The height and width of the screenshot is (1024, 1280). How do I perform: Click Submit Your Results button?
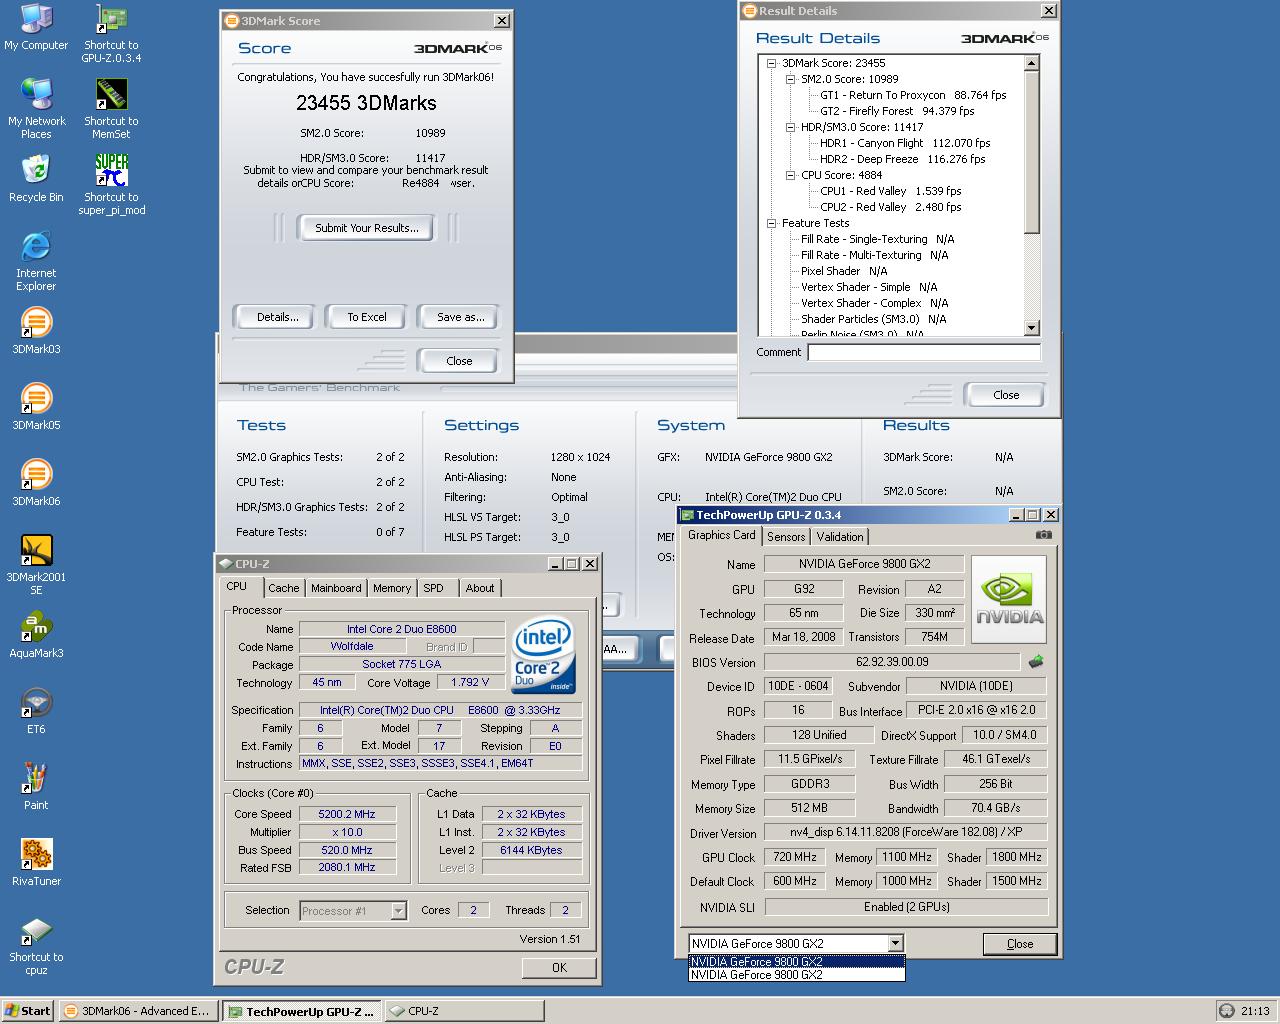367,228
